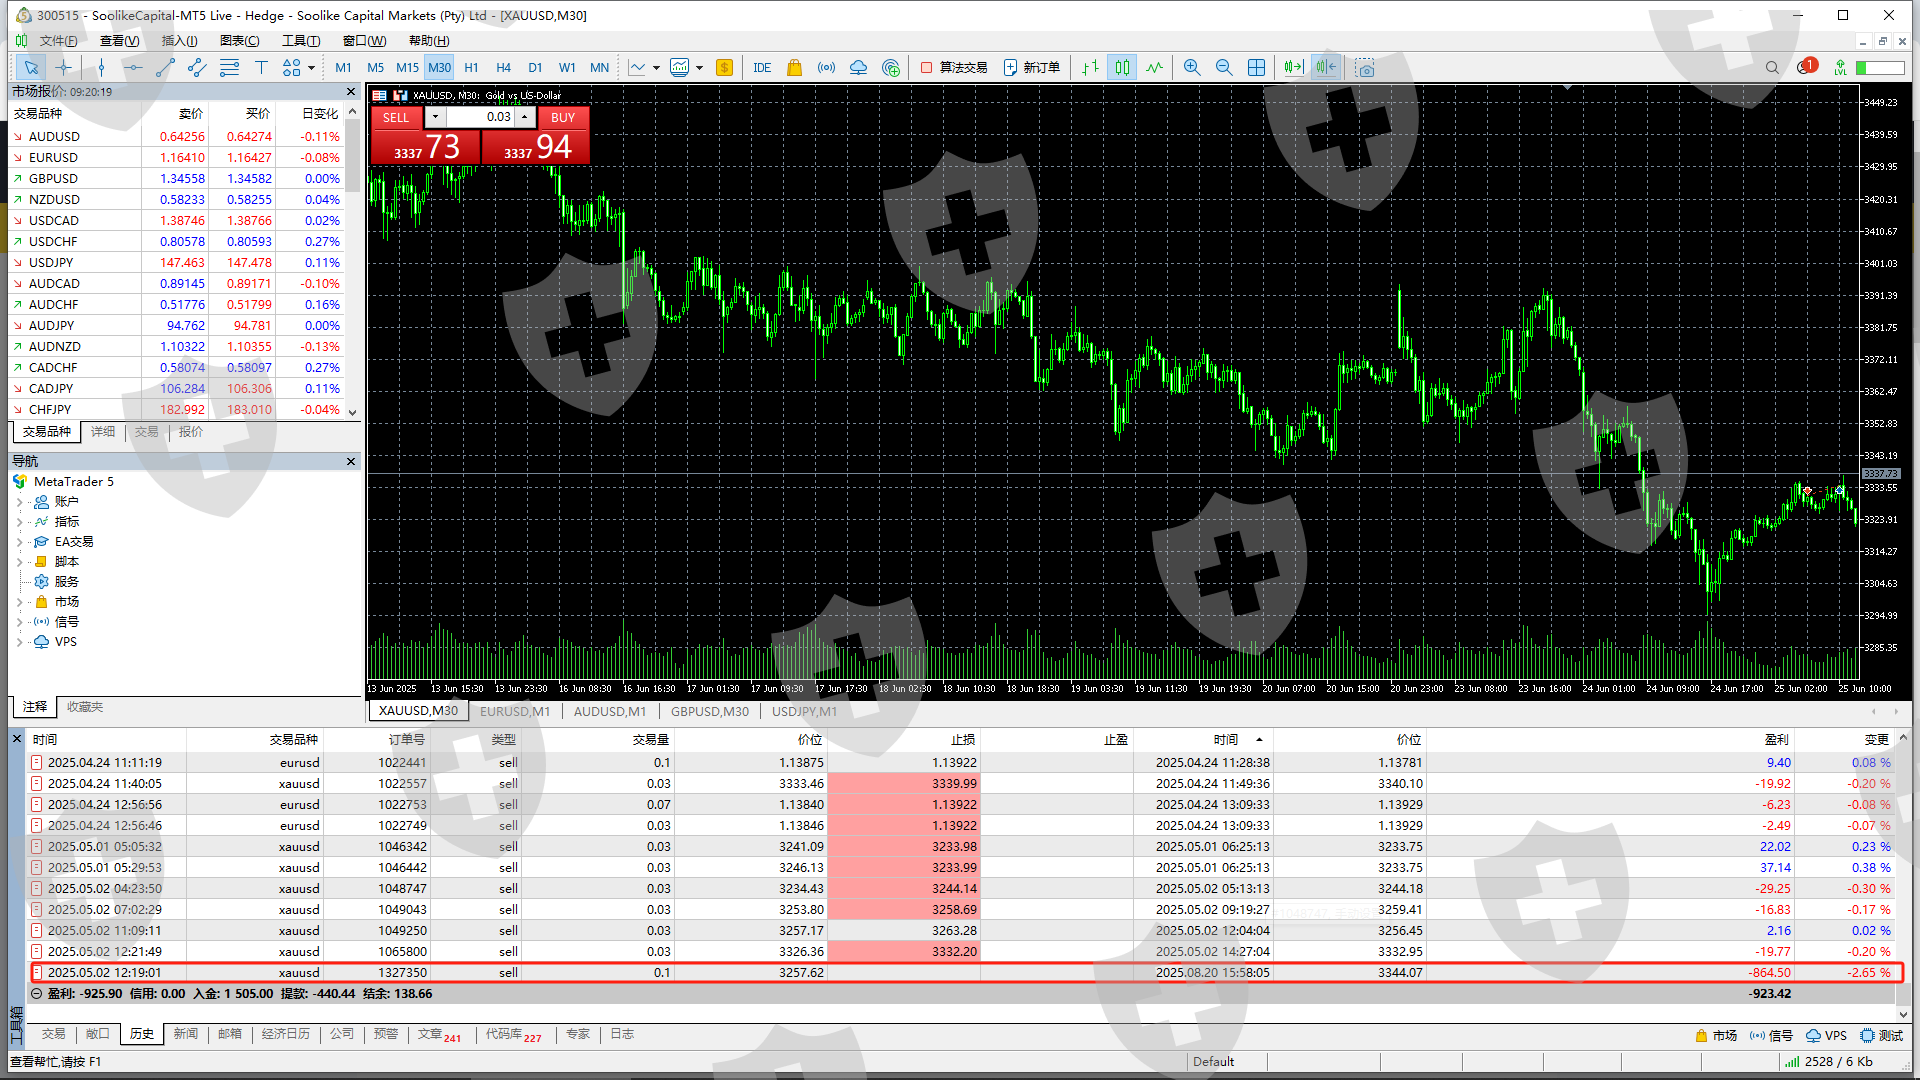Decrease lot volume with down arrow

coord(435,117)
